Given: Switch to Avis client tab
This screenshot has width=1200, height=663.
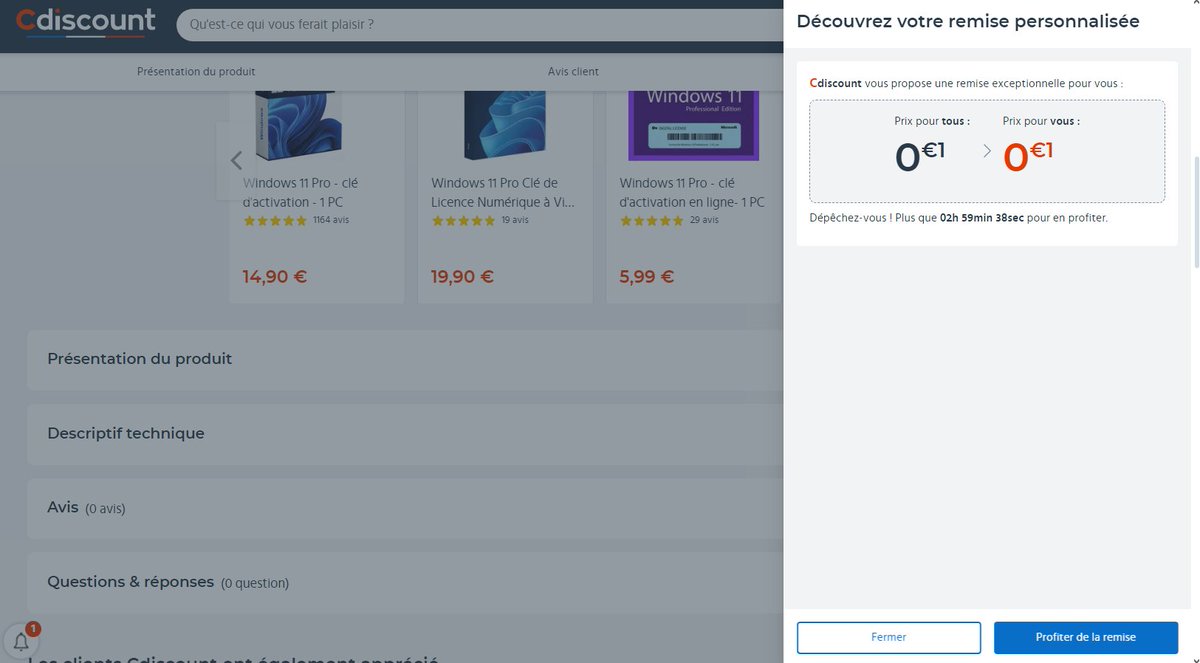Looking at the screenshot, I should click(573, 71).
